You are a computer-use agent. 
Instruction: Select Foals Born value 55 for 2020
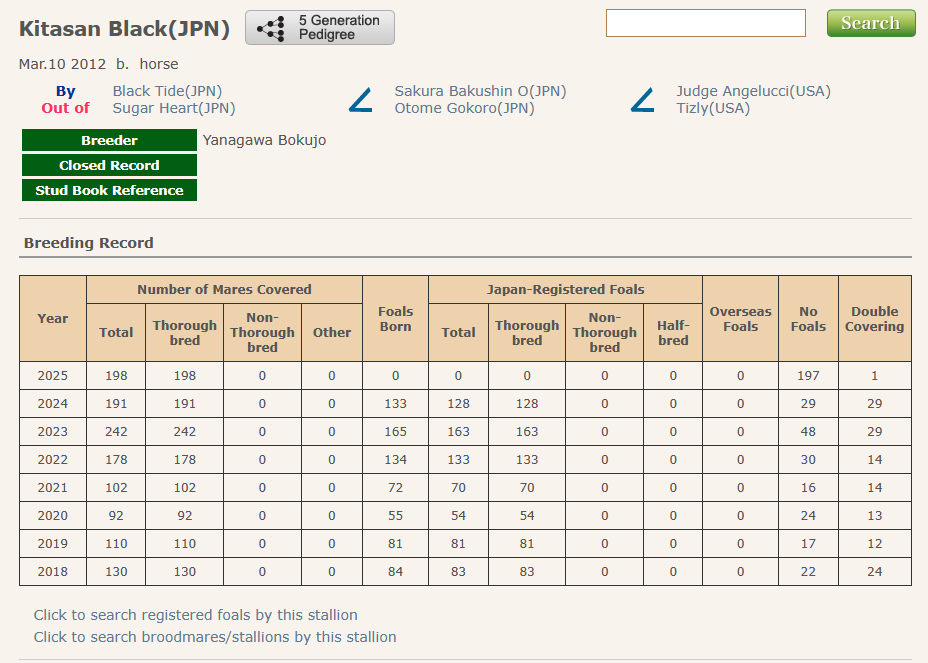pos(395,516)
